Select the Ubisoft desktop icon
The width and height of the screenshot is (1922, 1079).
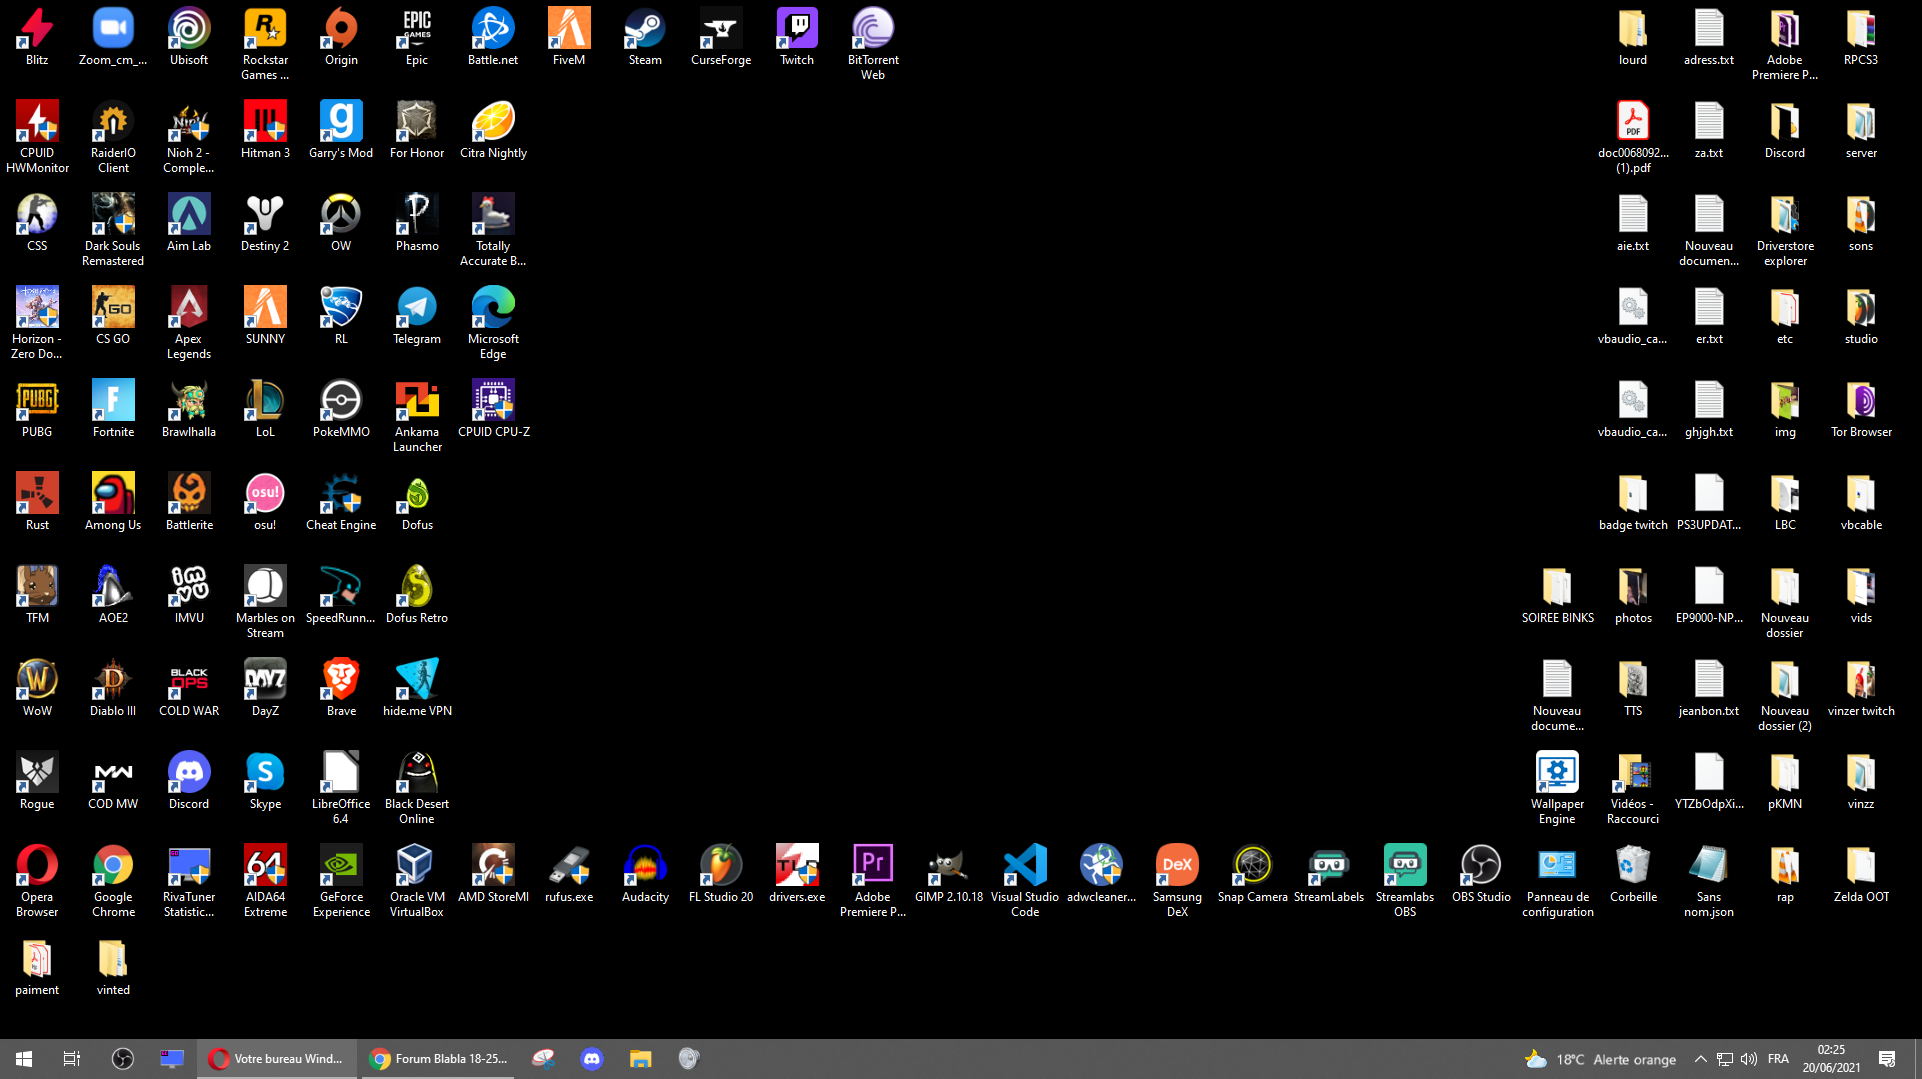coord(189,38)
